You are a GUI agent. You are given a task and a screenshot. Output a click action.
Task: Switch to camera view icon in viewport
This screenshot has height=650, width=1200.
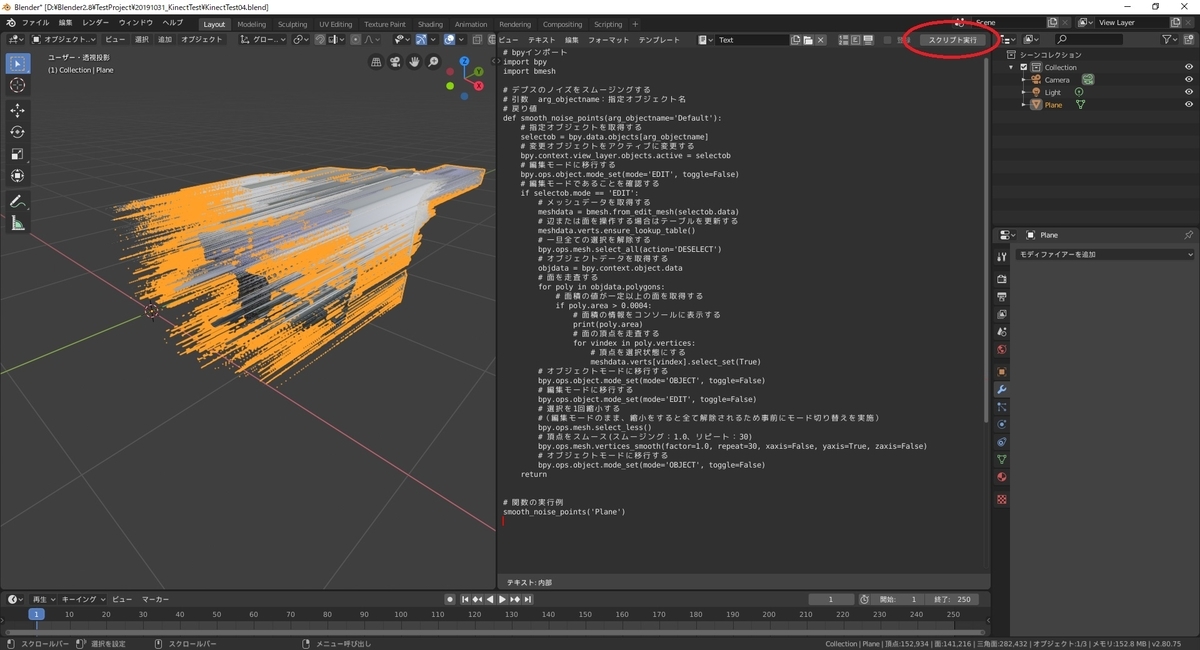pos(395,62)
